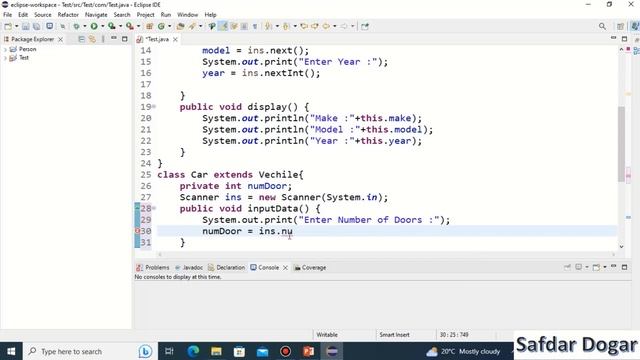This screenshot has height=360, width=640.
Task: Open Microsoft Edge from the taskbar
Action: click(193, 351)
